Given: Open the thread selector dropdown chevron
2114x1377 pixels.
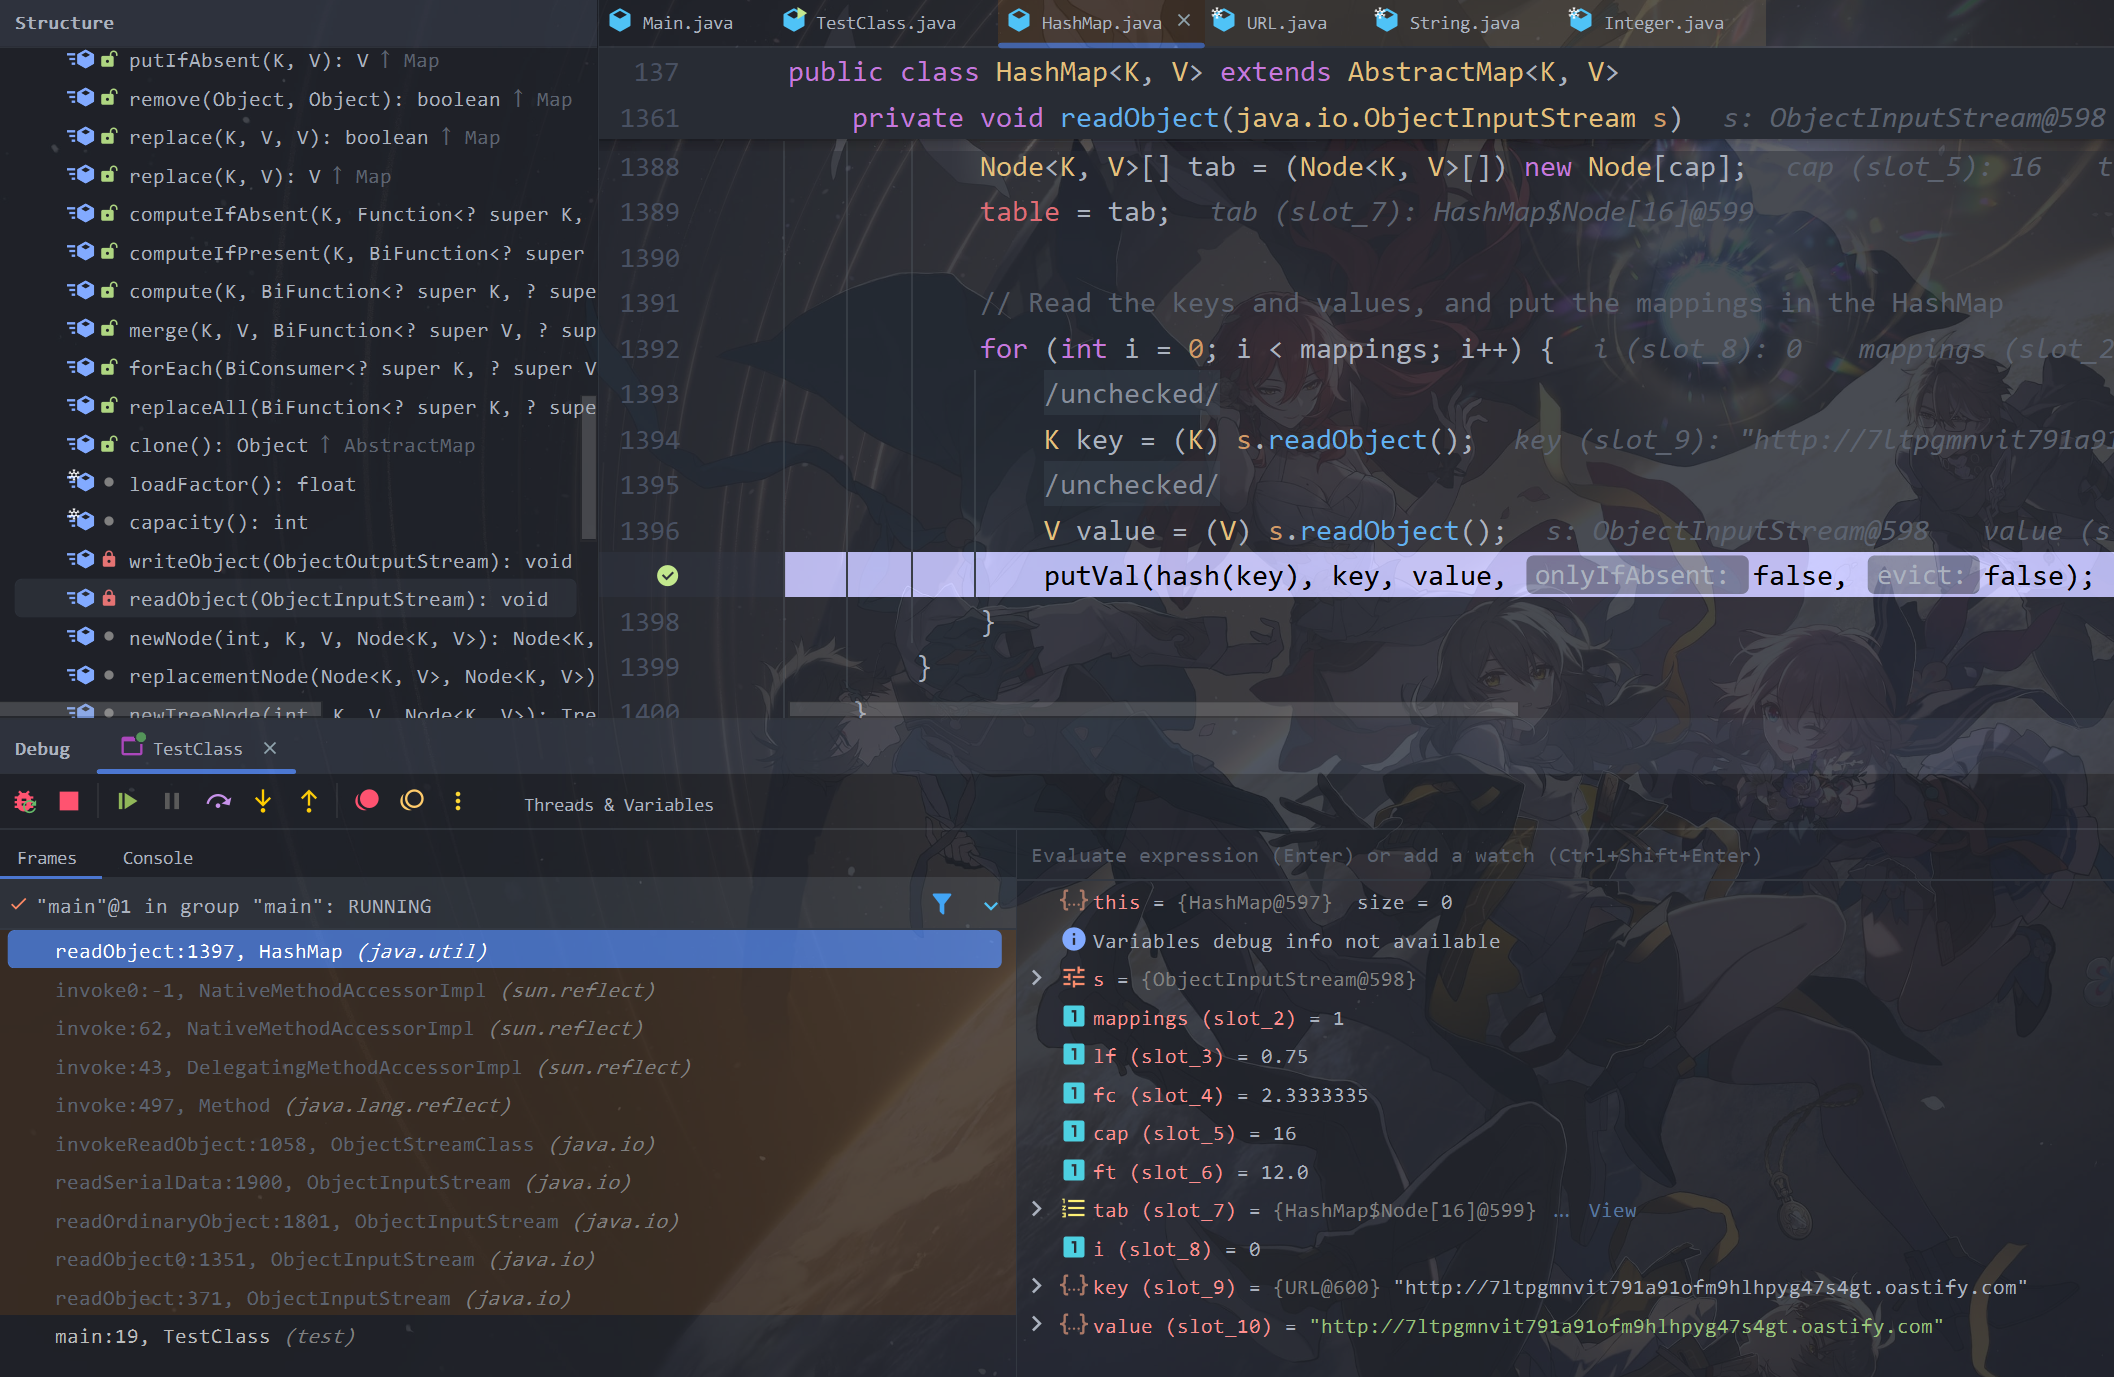Looking at the screenshot, I should point(990,906).
